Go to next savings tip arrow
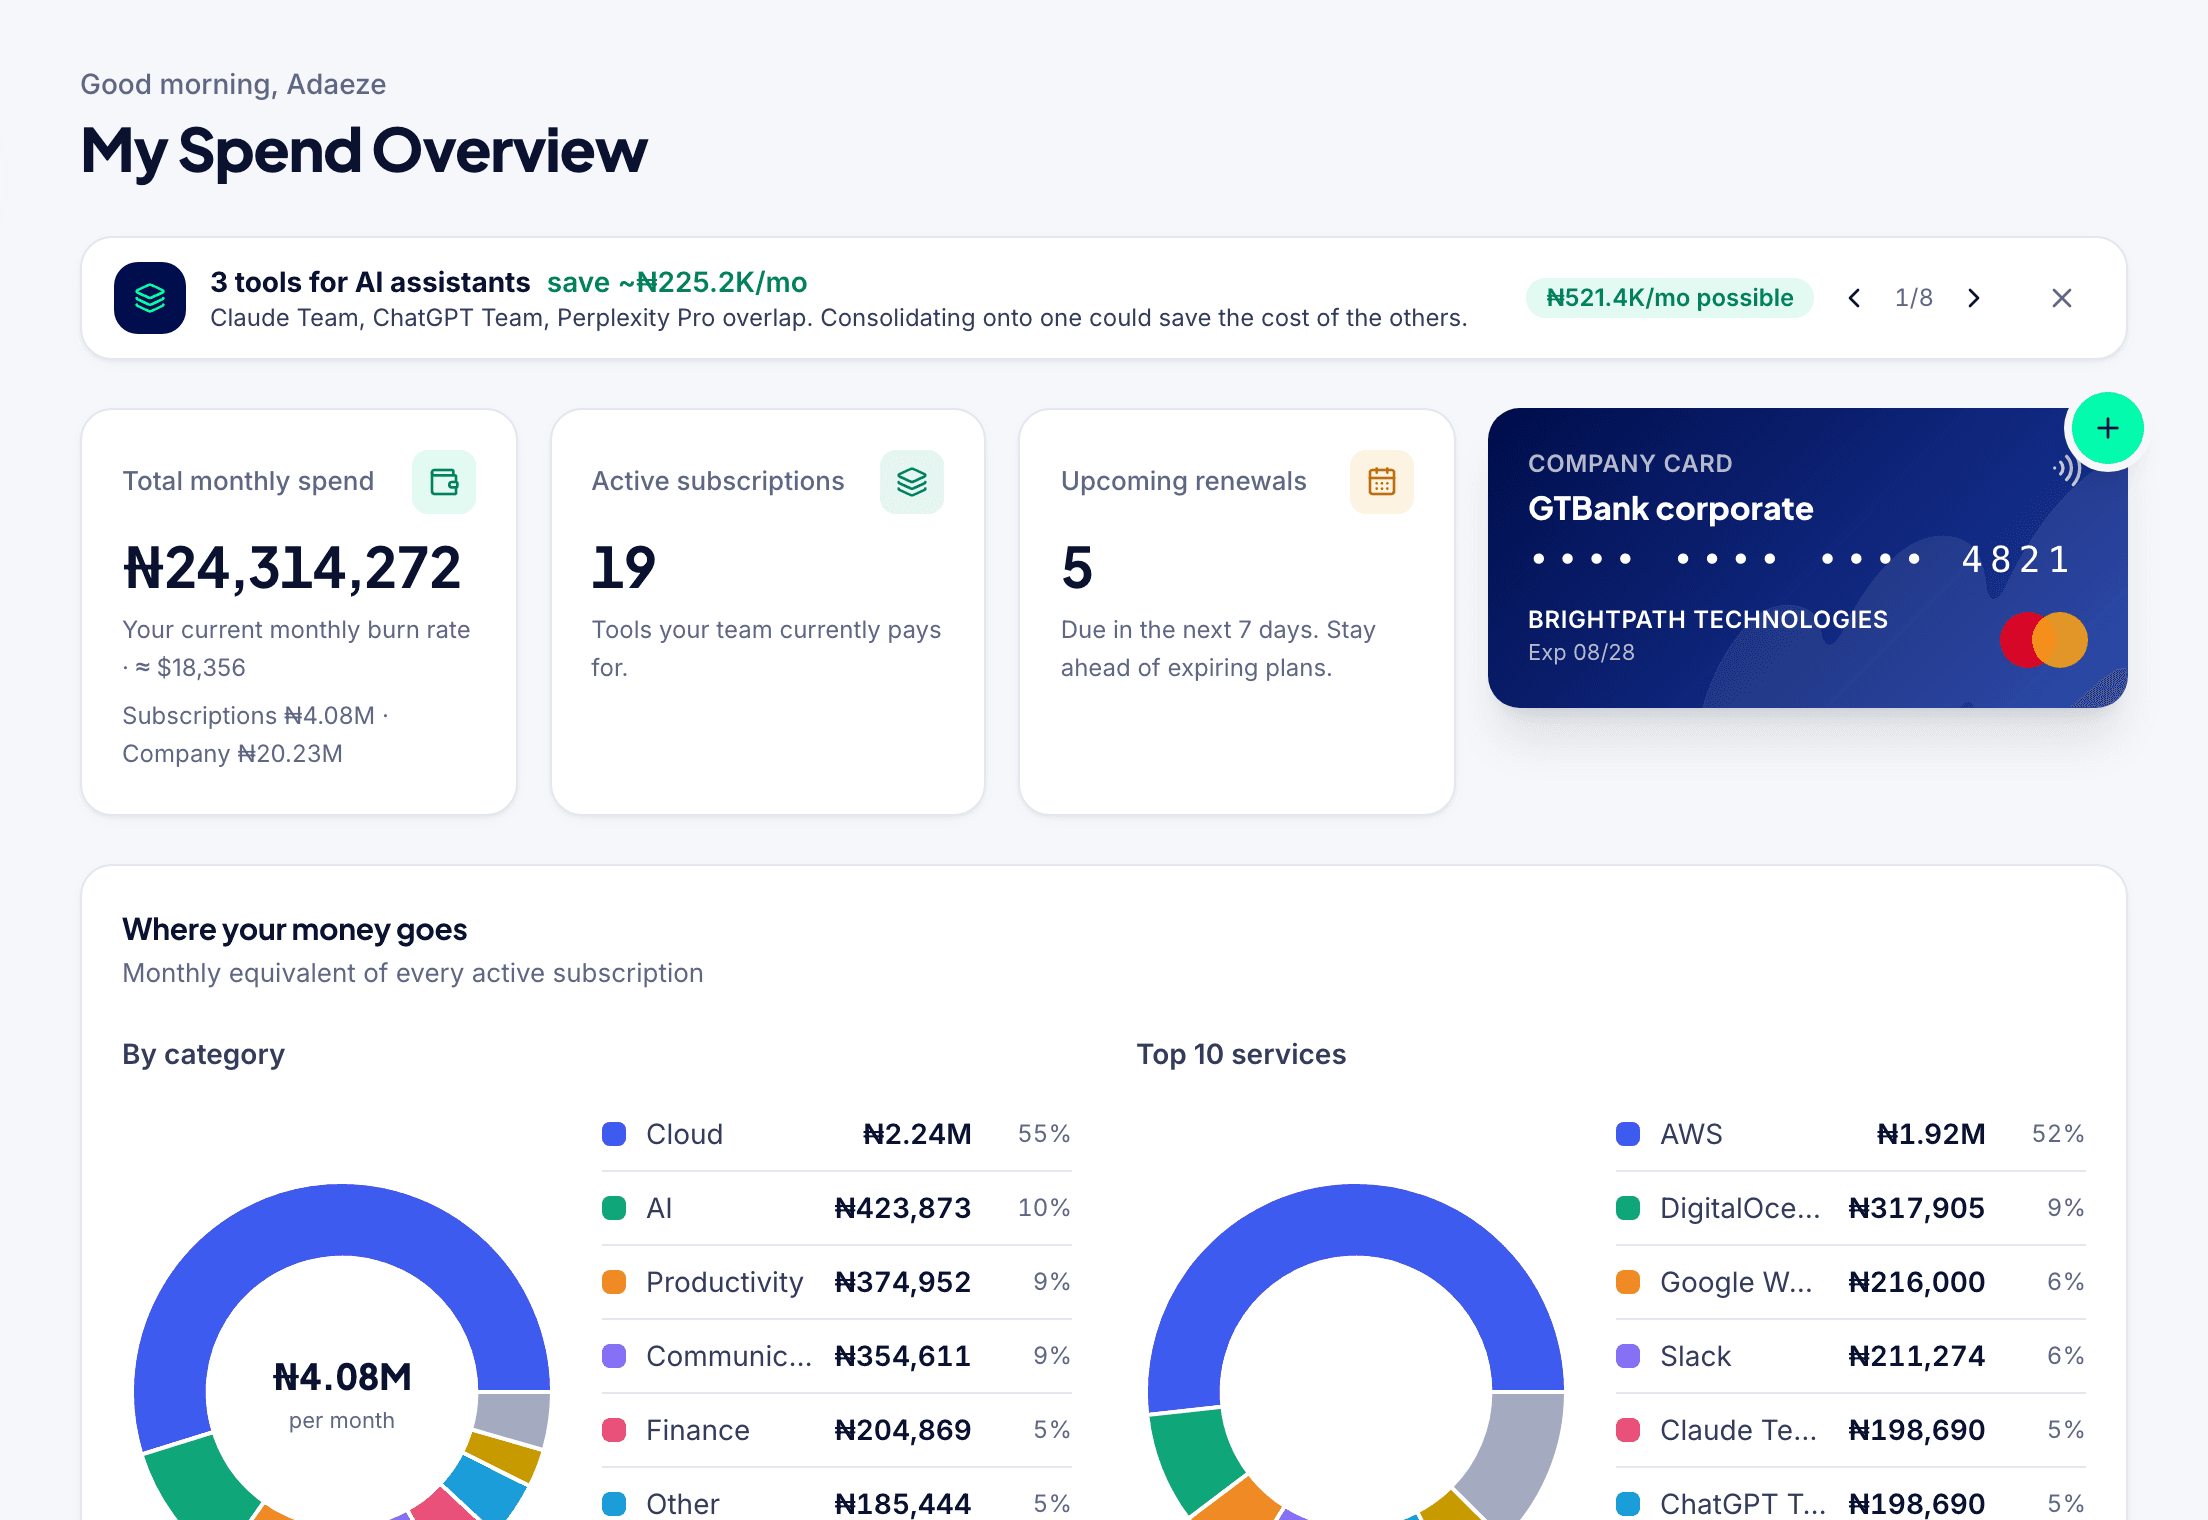2208x1520 pixels. pyautogui.click(x=1974, y=298)
